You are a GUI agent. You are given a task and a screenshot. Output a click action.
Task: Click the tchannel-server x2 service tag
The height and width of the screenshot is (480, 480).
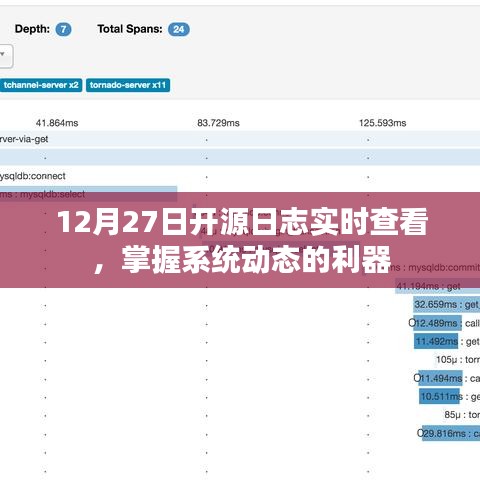tap(40, 85)
